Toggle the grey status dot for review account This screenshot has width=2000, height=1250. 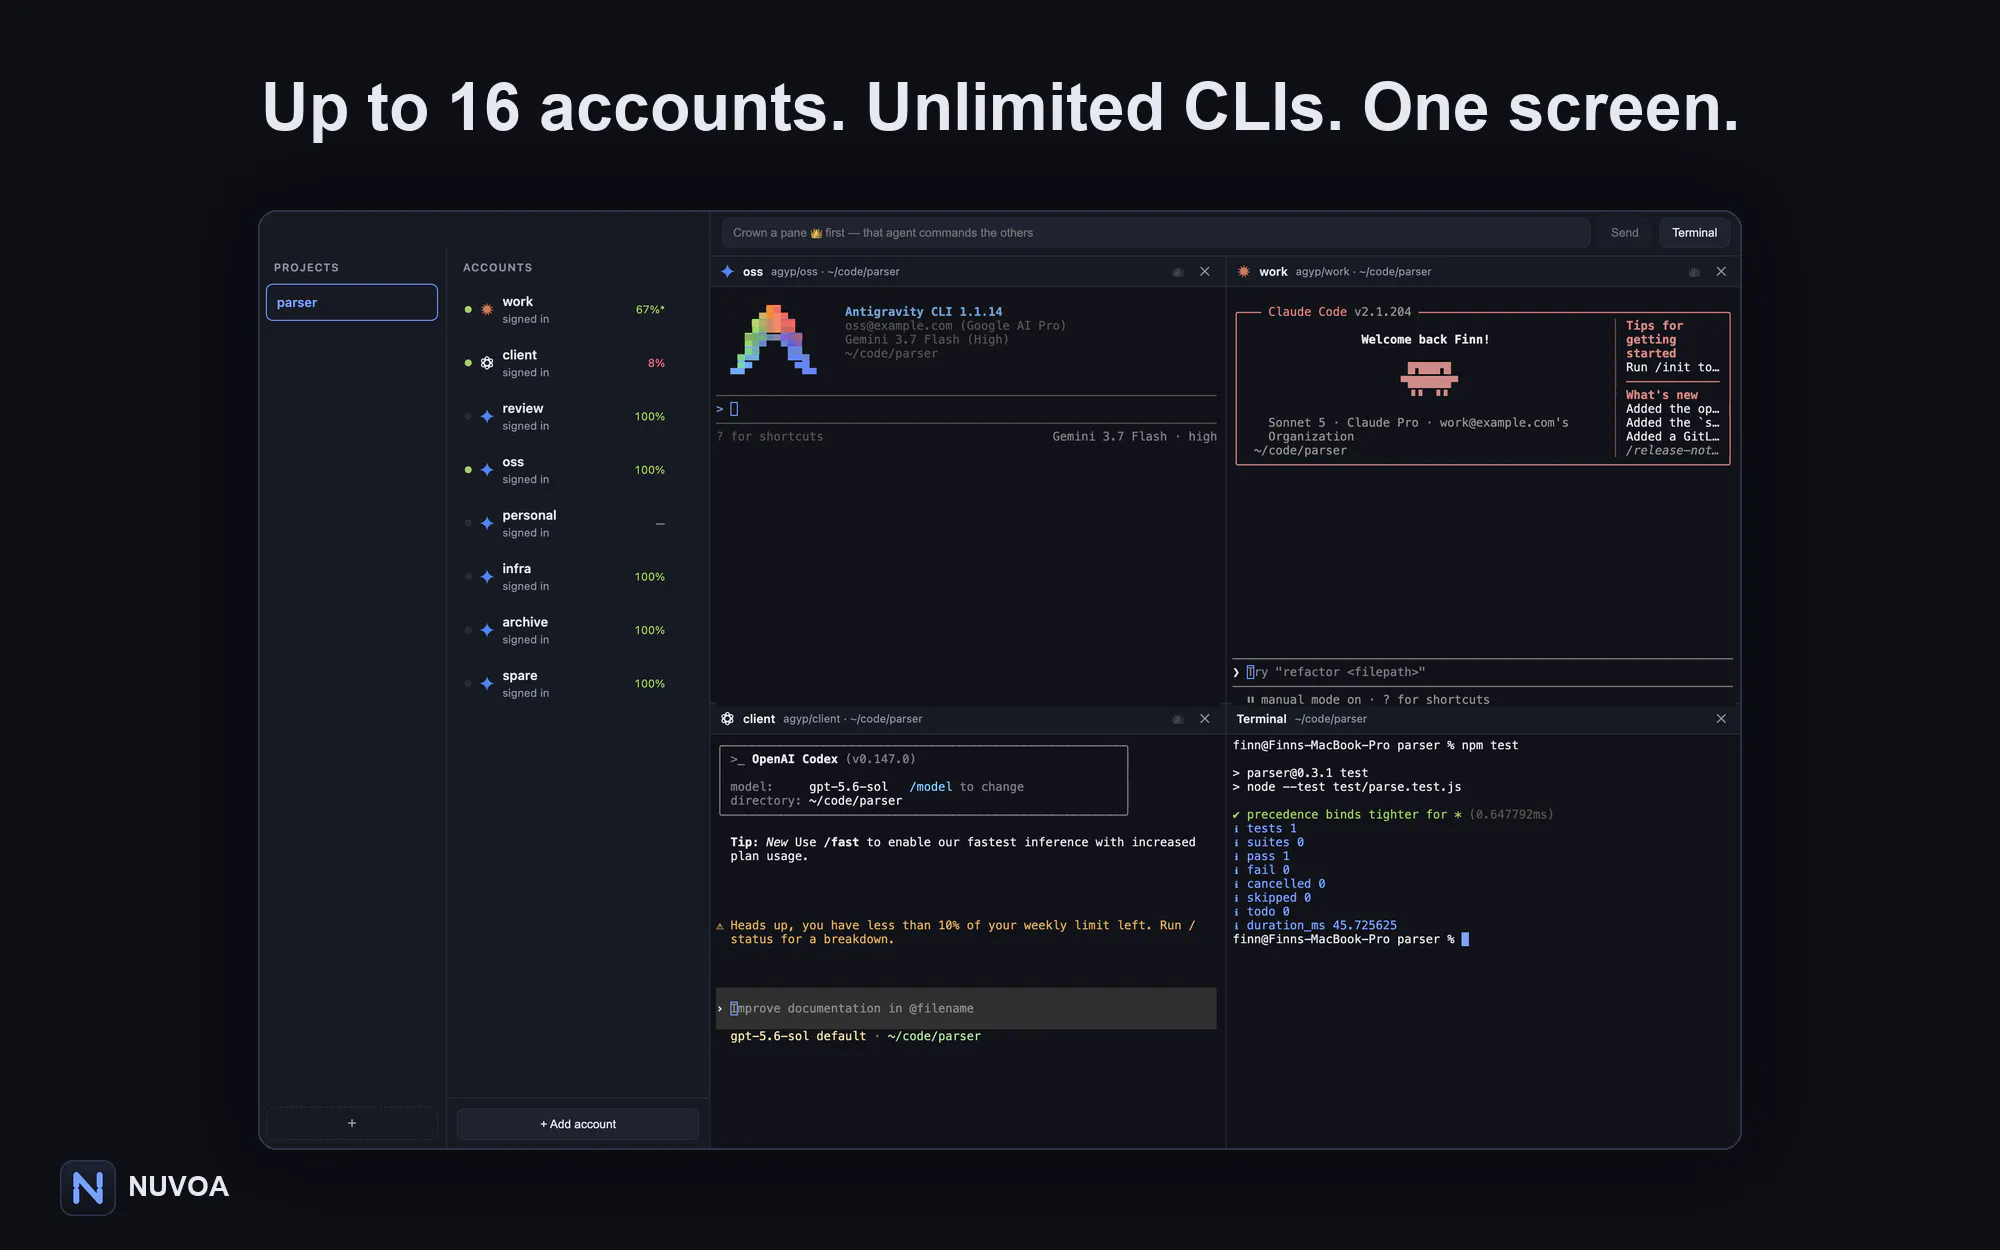(468, 417)
